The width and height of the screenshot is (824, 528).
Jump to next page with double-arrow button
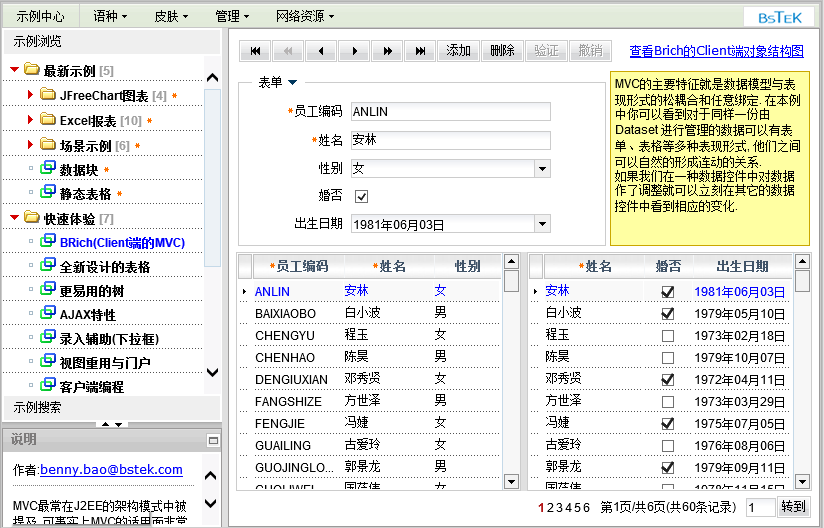click(x=387, y=51)
